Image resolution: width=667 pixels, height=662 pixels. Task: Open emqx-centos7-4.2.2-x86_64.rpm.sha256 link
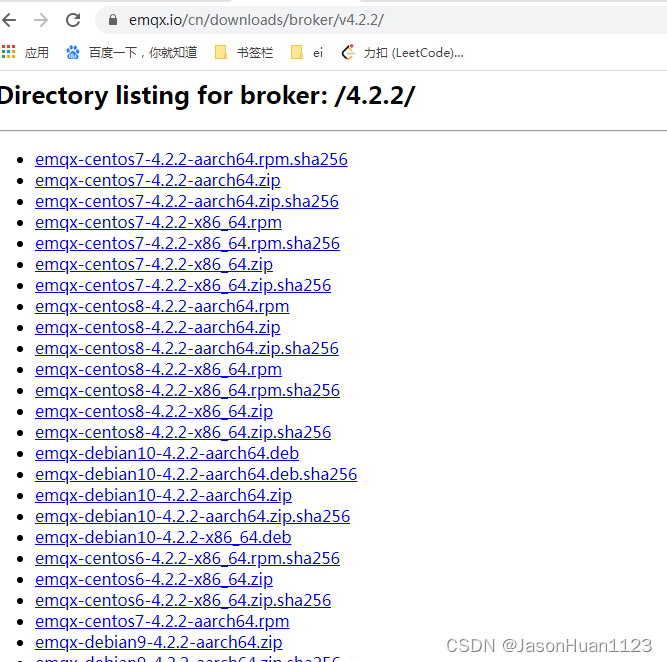pos(187,243)
